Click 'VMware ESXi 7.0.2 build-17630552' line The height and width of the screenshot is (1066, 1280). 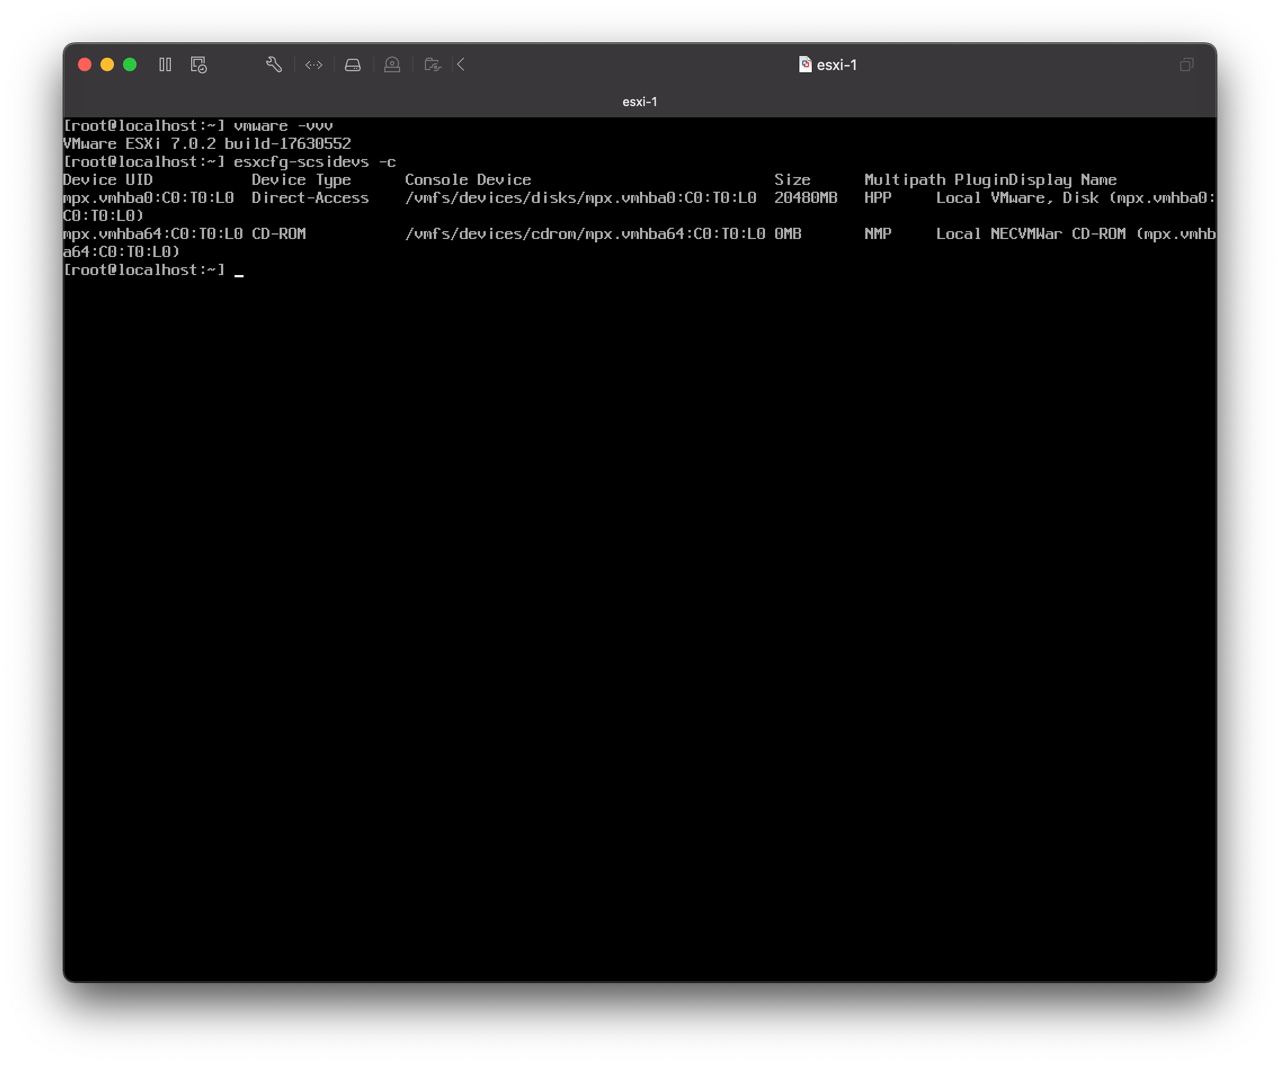[207, 144]
